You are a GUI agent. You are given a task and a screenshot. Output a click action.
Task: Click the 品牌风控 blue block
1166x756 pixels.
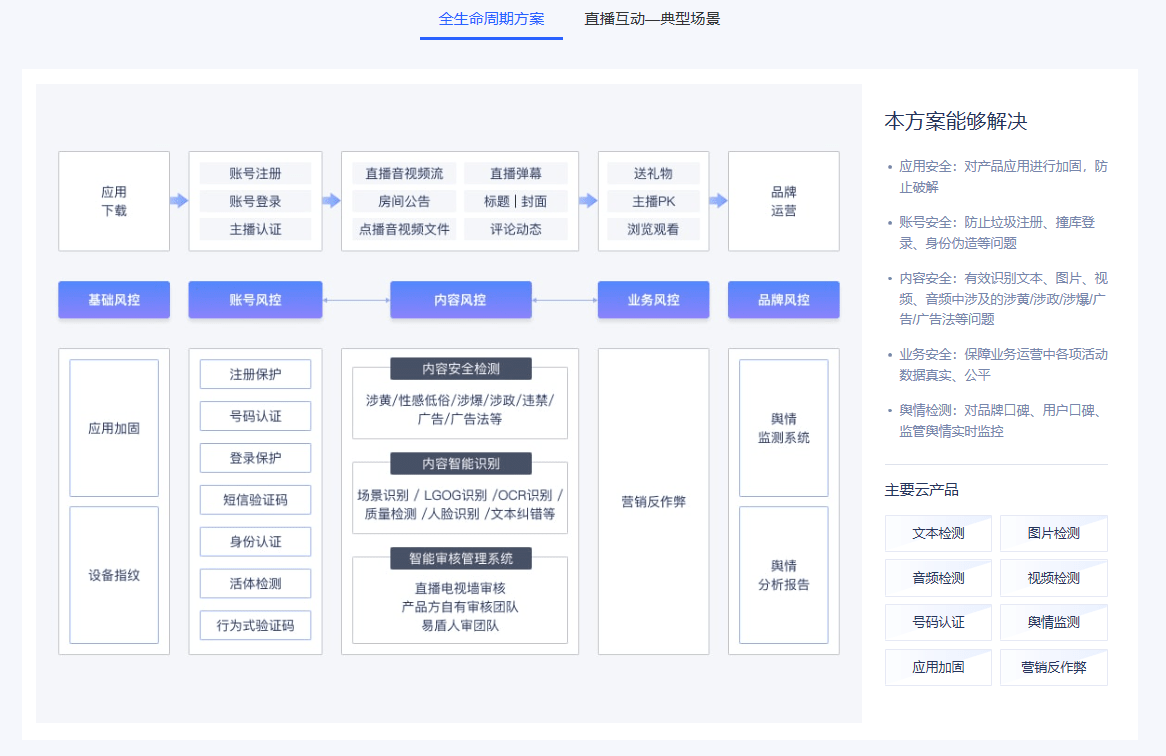tap(783, 300)
